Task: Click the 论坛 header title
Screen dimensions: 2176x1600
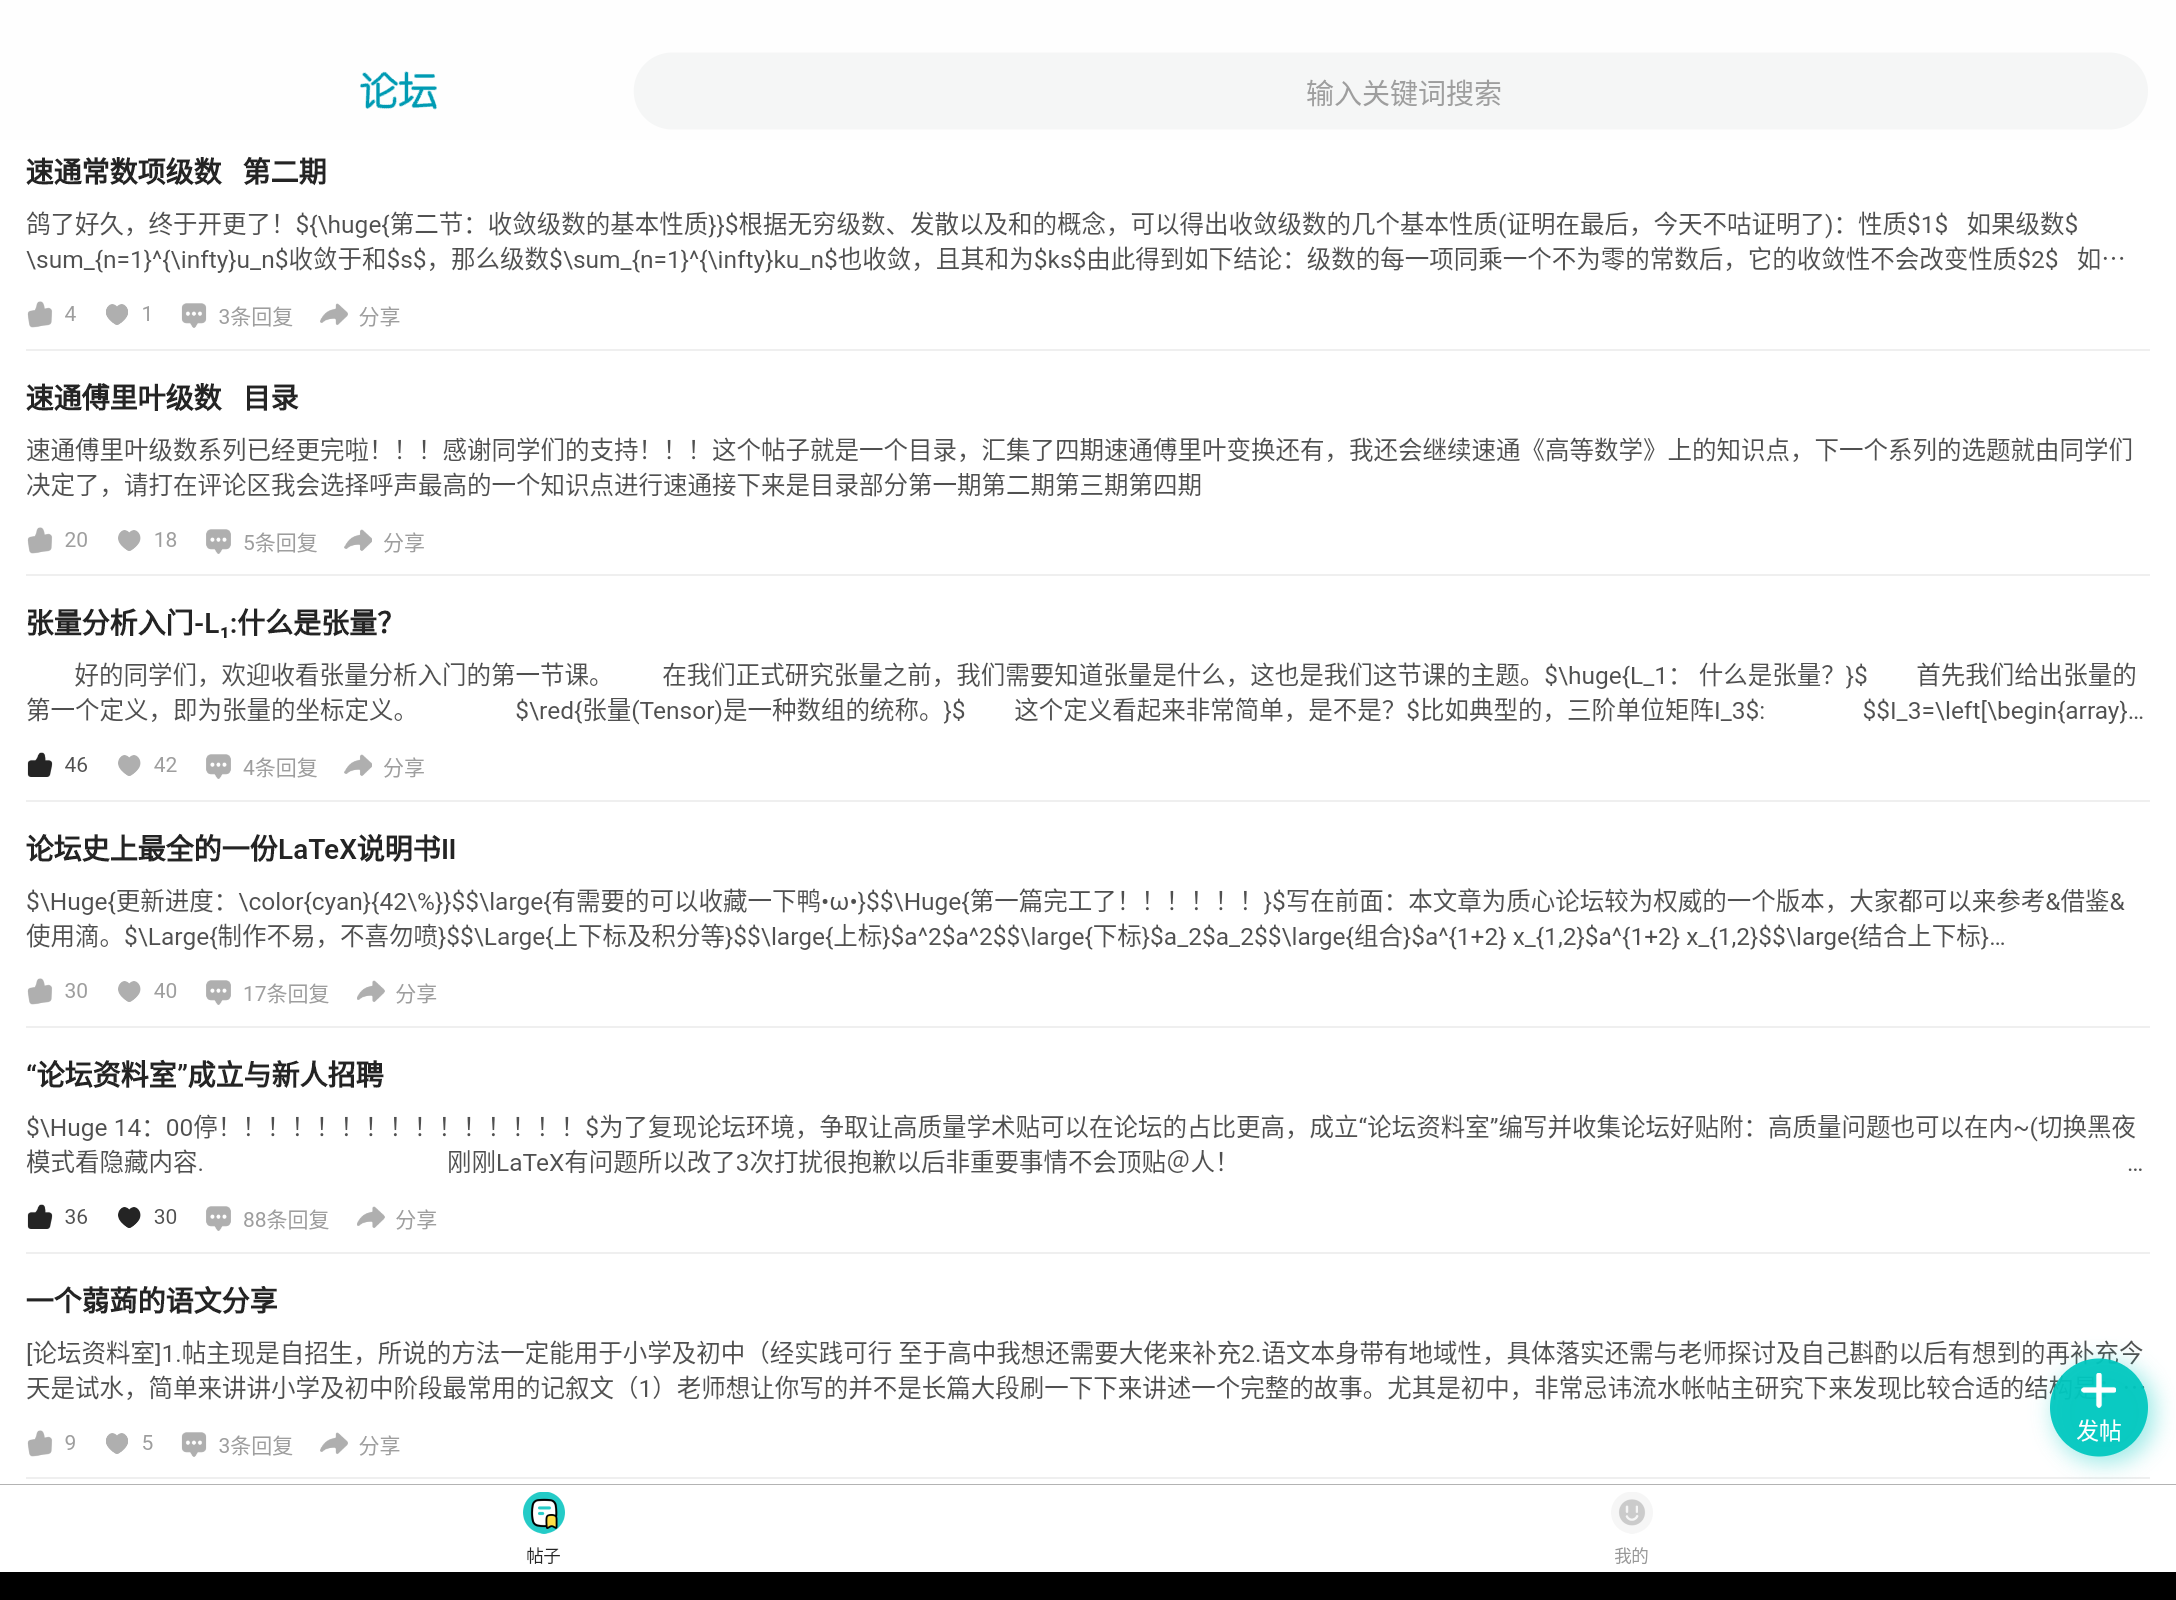Action: click(399, 91)
